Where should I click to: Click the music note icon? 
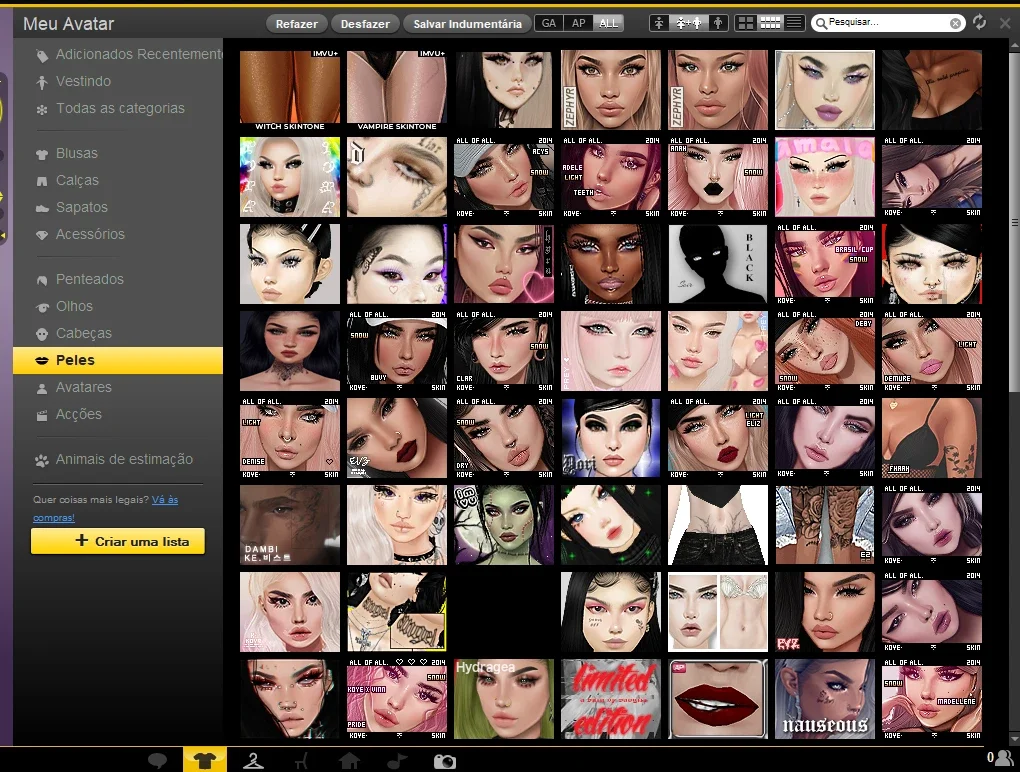[397, 760]
